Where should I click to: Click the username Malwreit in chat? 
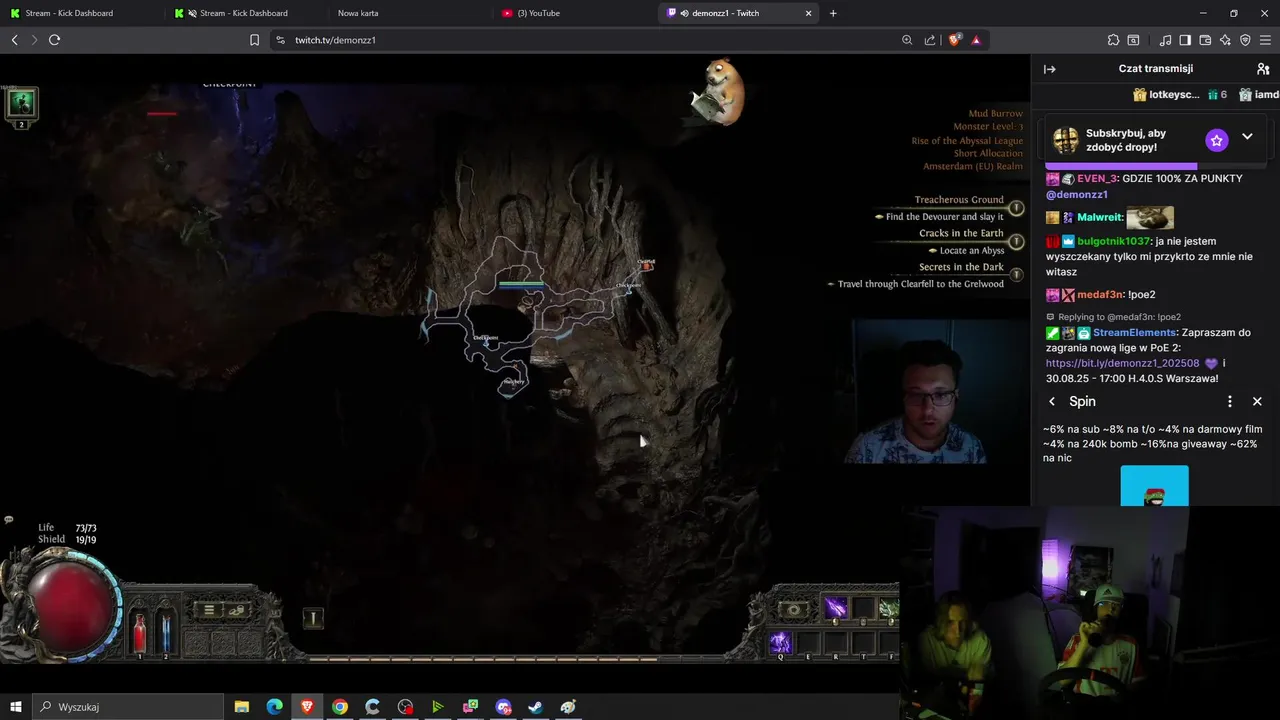click(x=1099, y=217)
